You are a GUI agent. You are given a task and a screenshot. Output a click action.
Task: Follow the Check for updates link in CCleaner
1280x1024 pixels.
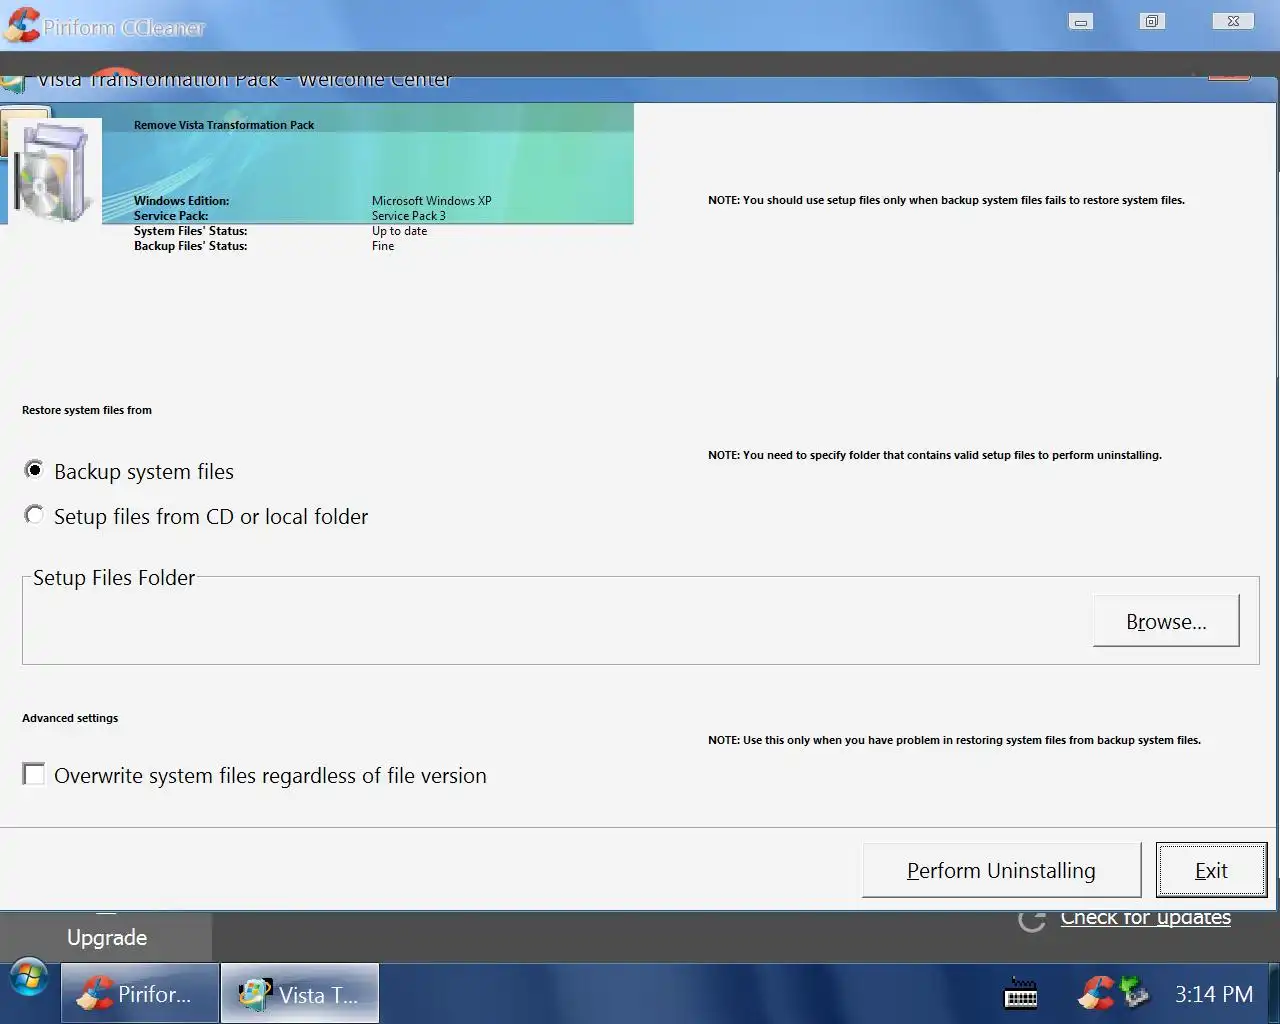[x=1145, y=918]
